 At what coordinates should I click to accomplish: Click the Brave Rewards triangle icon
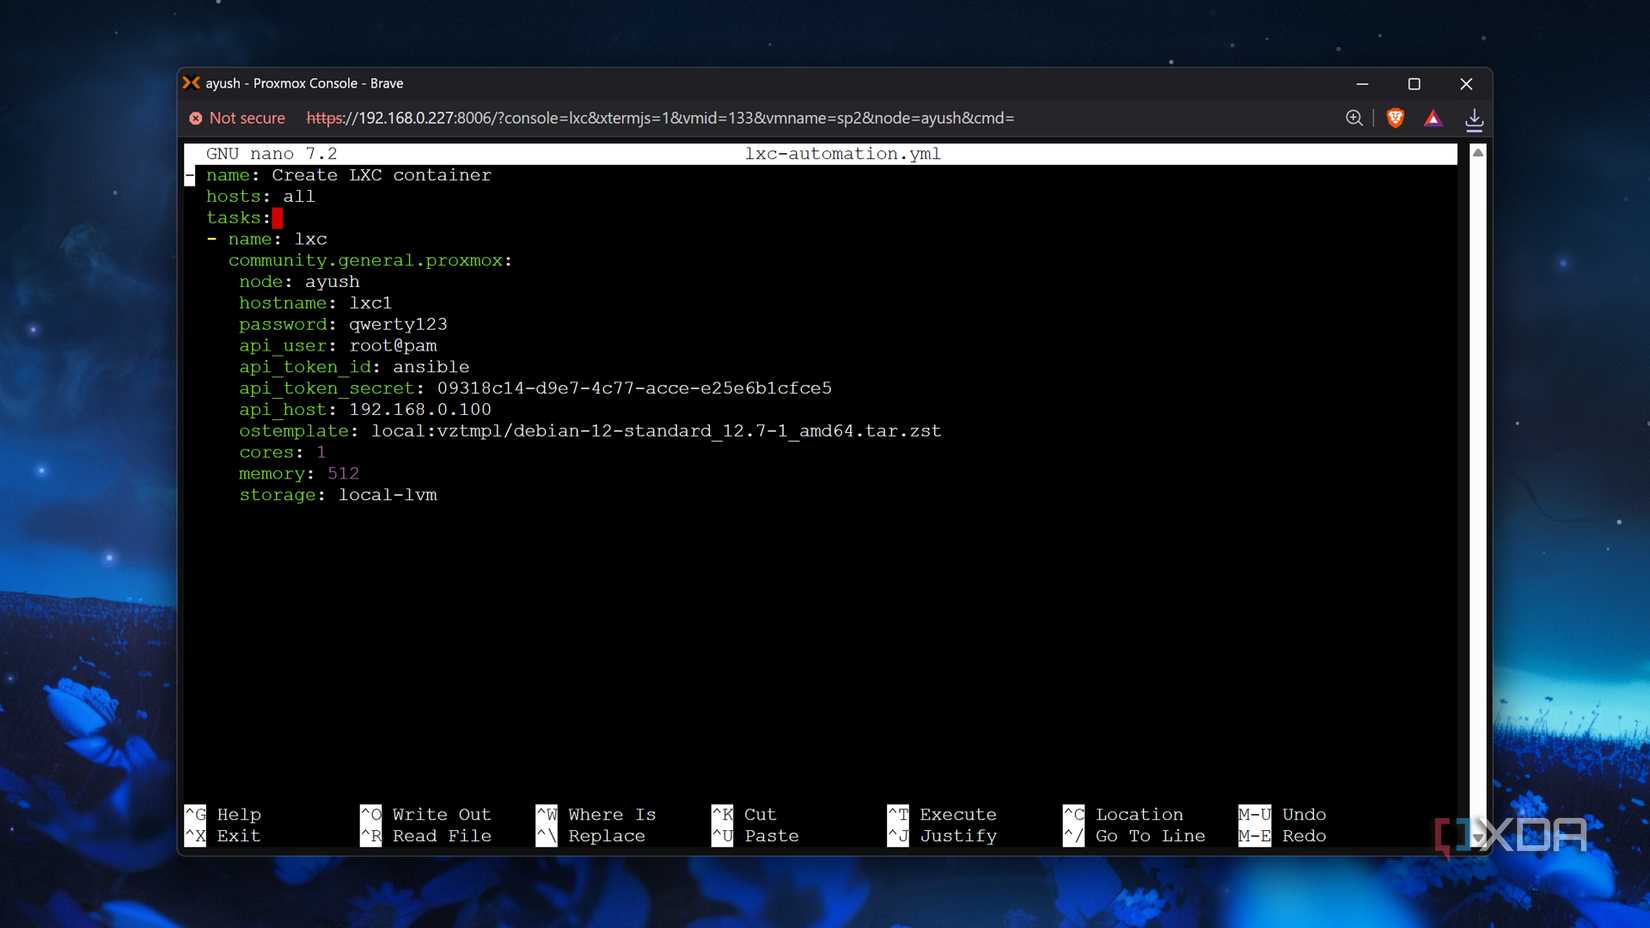[1433, 118]
